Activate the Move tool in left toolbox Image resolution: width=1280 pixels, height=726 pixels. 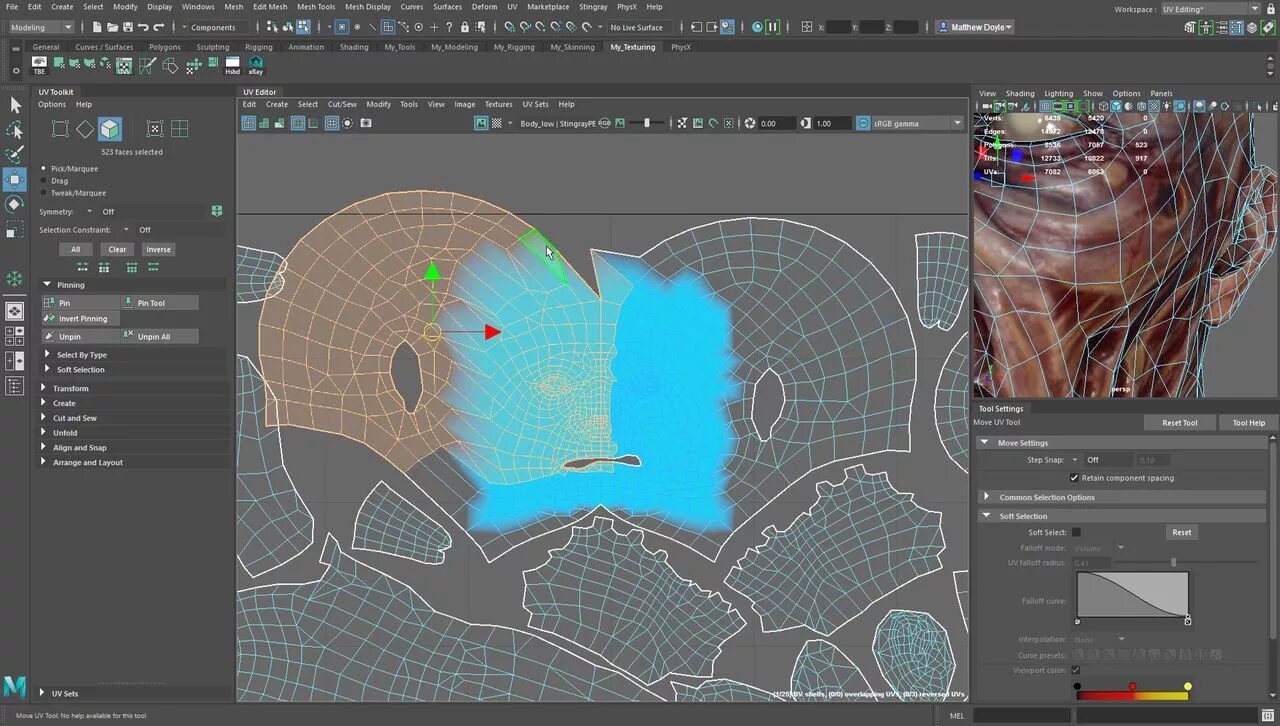15,180
